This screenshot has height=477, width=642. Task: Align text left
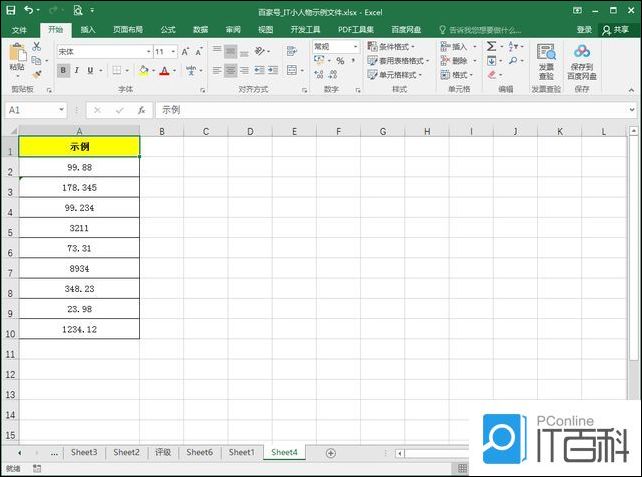(x=217, y=70)
